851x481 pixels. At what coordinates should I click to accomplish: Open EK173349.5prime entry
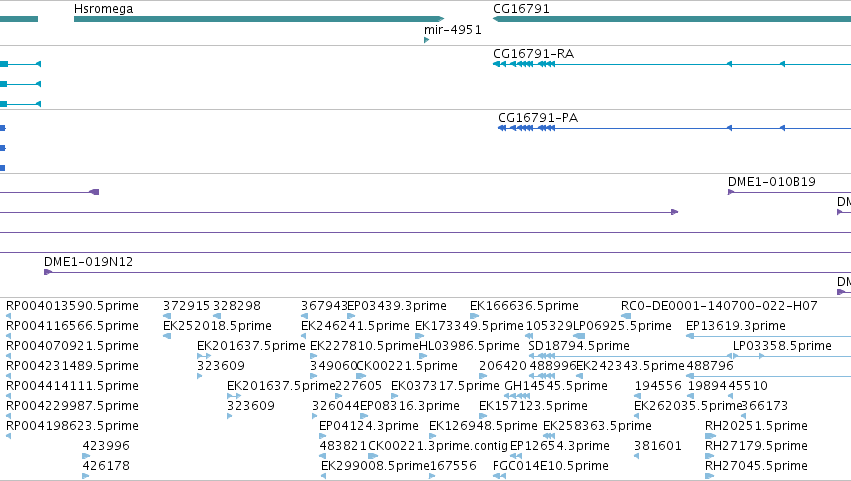coord(469,326)
